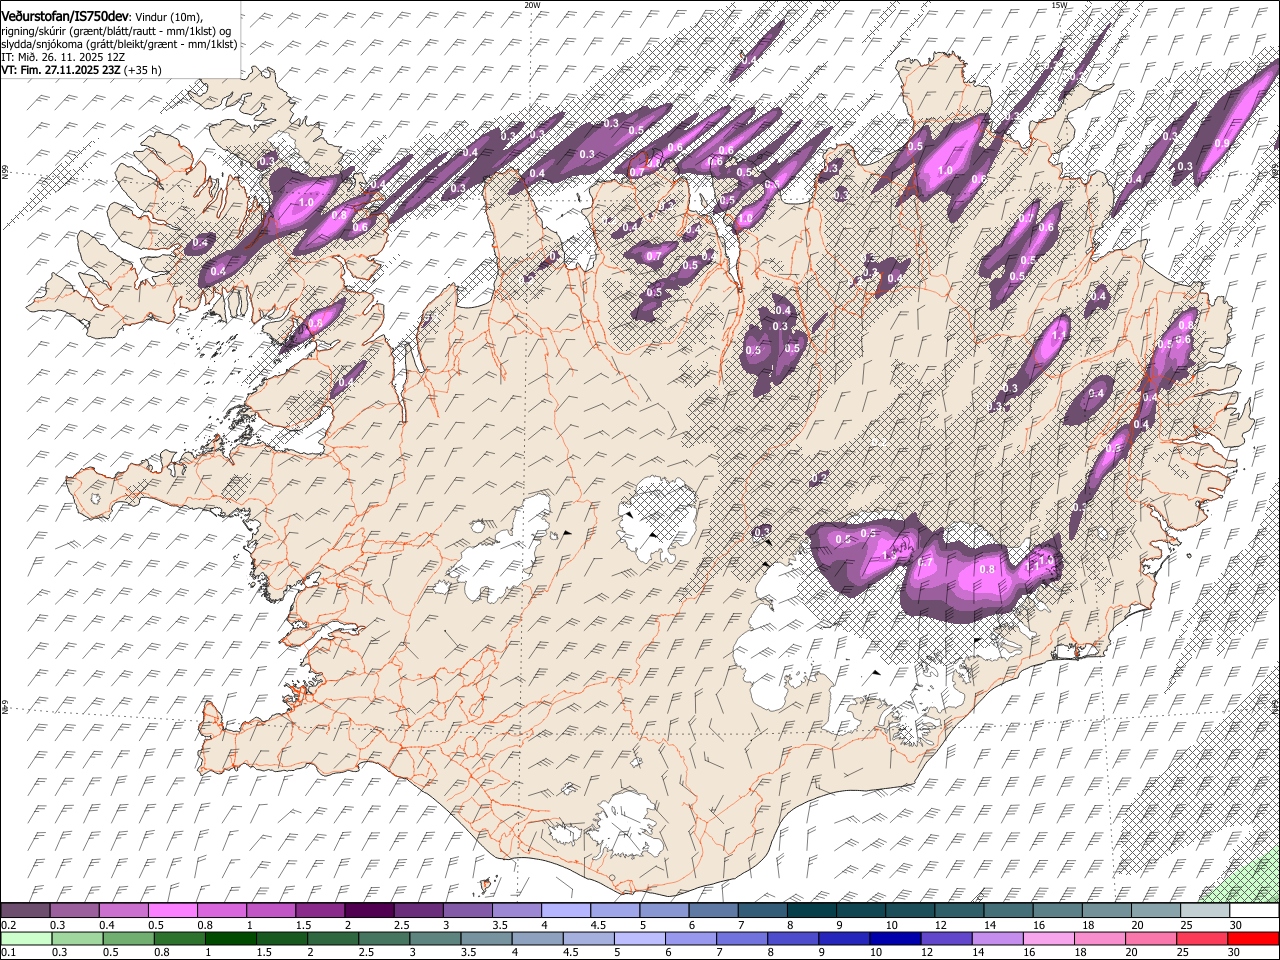Viewport: 1280px width, 960px height.
Task: Pick the 0.5 bright pink swatch in top legend row
Action: pyautogui.click(x=172, y=911)
